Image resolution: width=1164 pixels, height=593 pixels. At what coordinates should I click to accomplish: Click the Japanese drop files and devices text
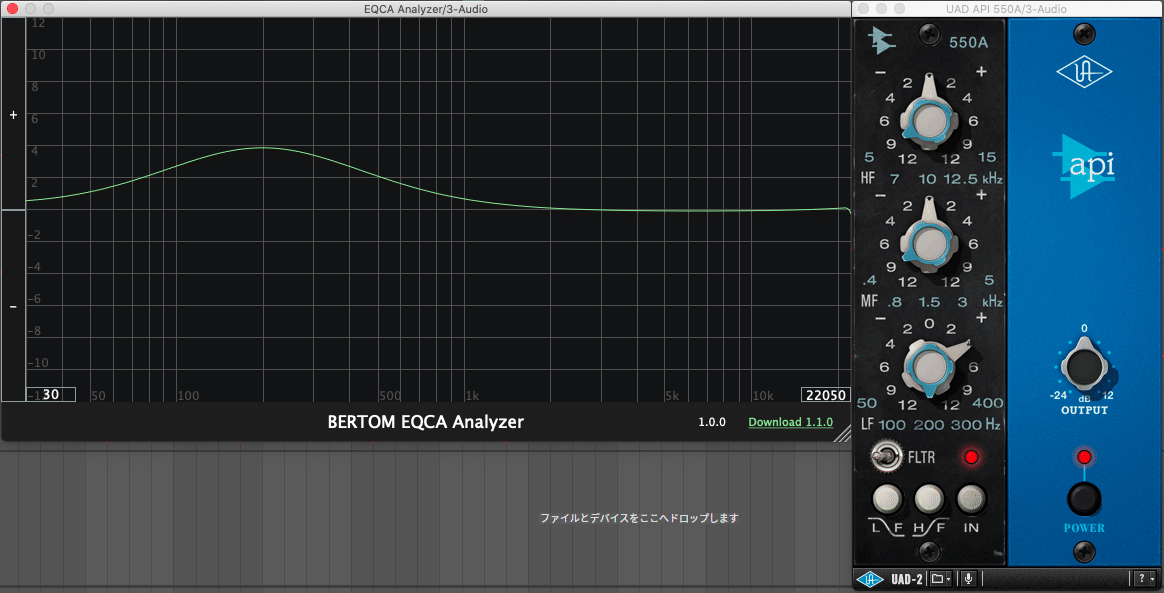[x=639, y=518]
